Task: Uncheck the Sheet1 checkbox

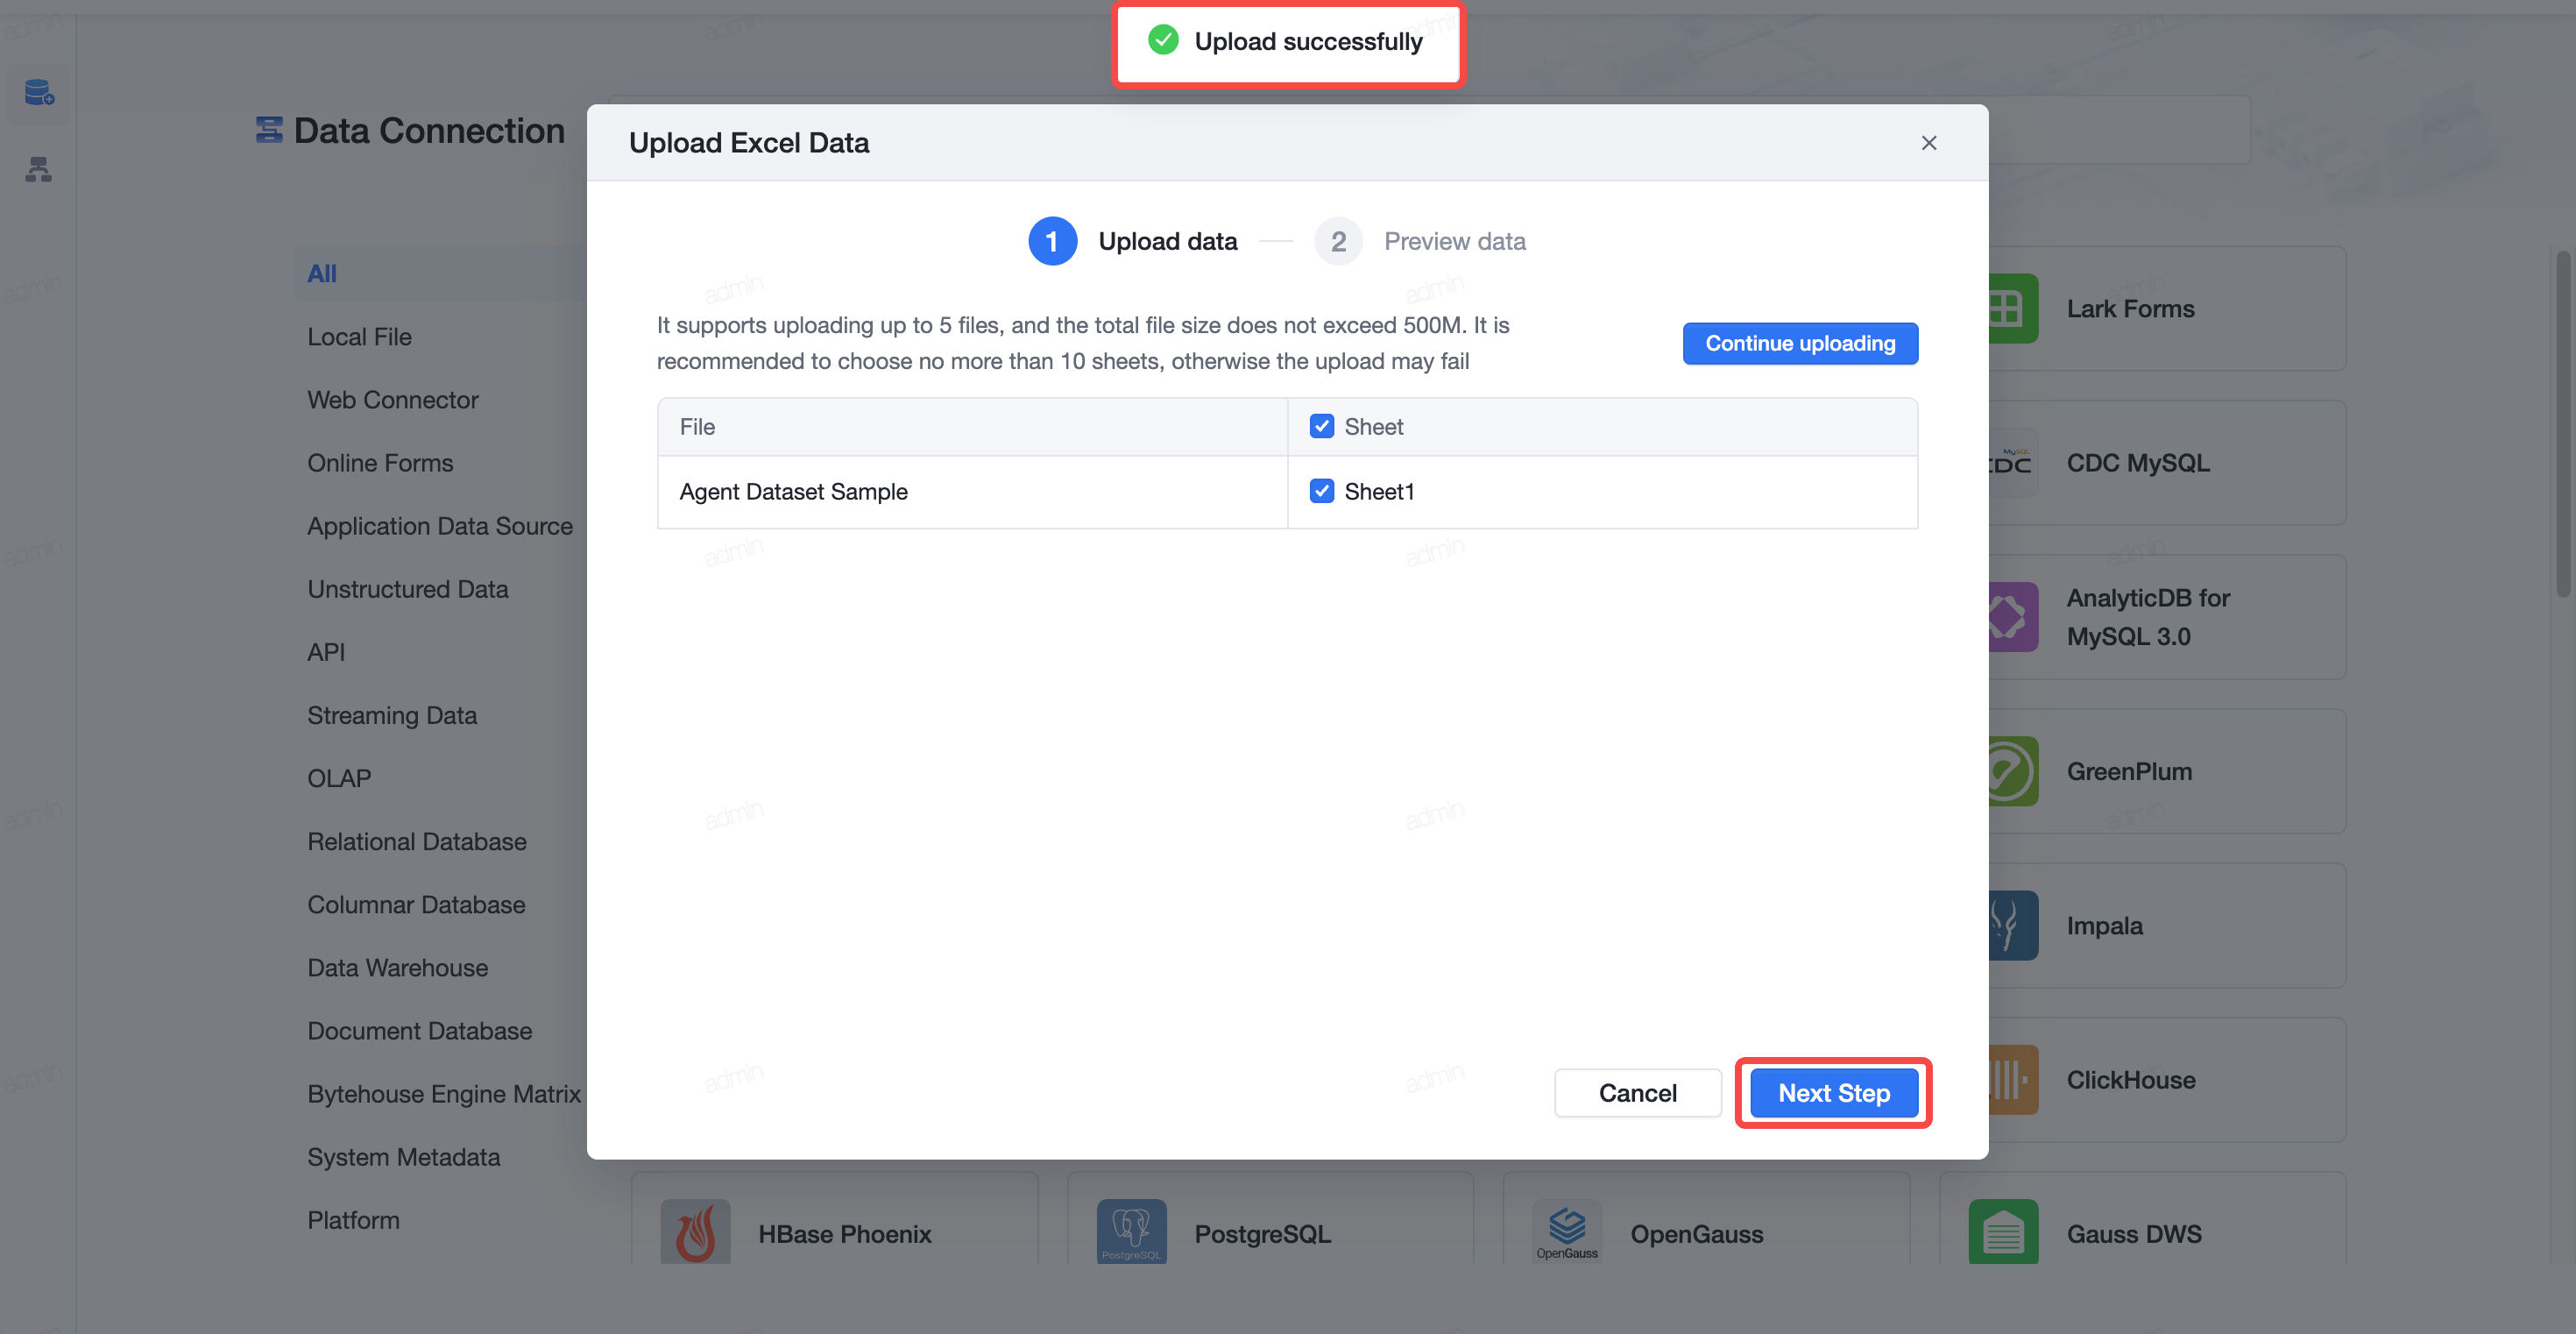Action: click(x=1321, y=491)
